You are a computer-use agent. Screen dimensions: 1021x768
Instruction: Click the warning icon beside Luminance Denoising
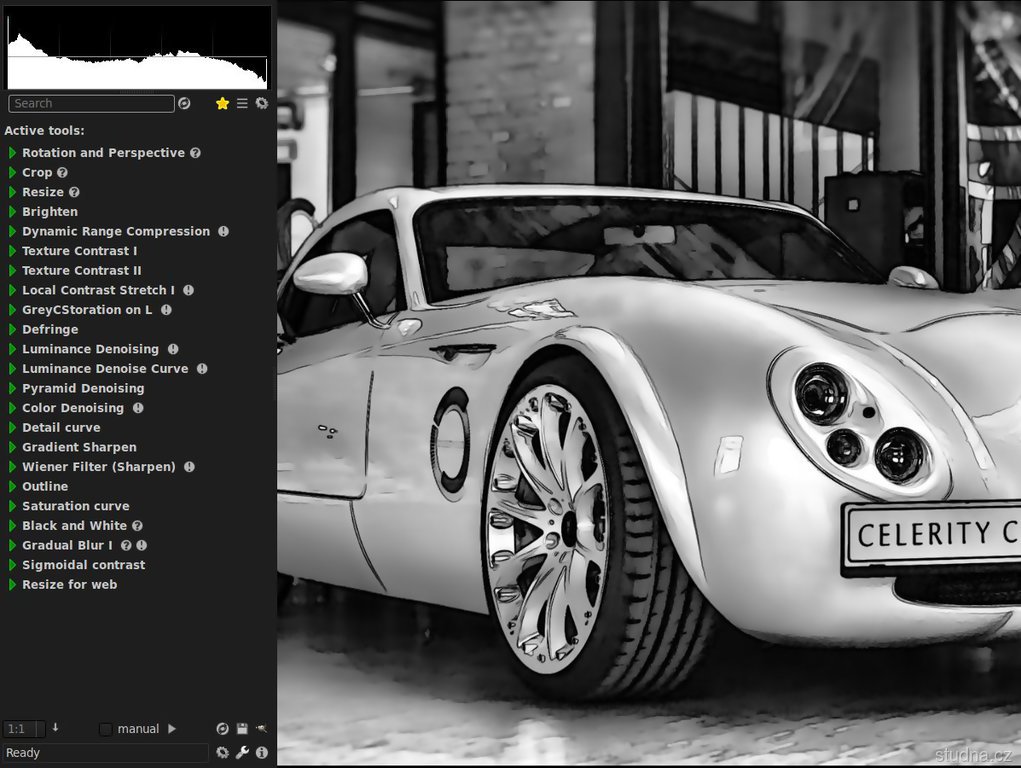pyautogui.click(x=173, y=349)
